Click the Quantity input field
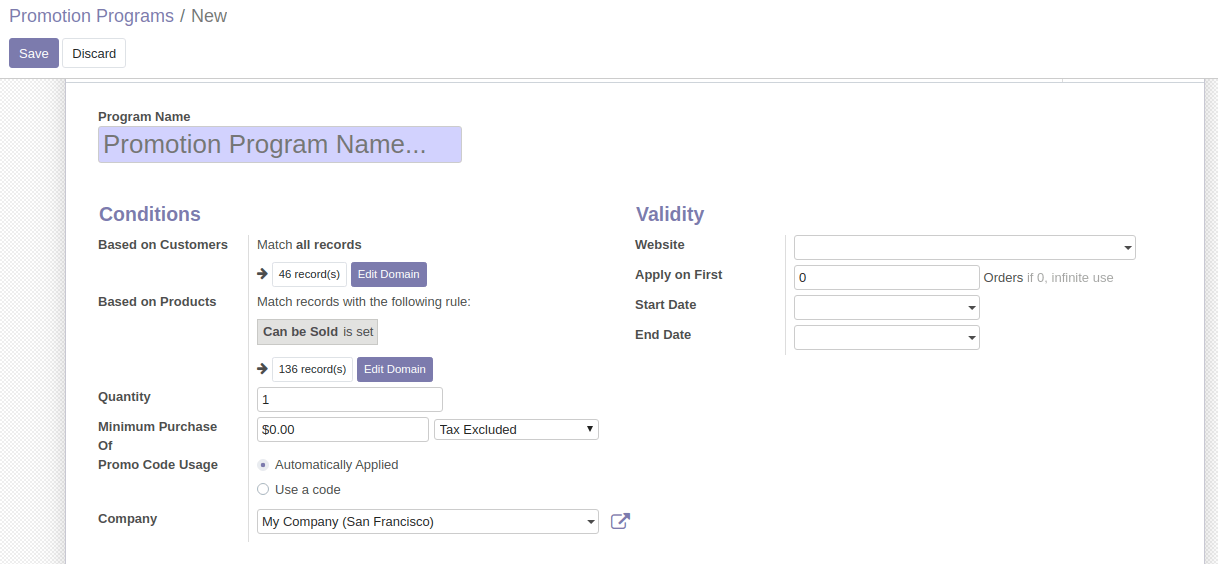The image size is (1218, 564). 350,399
